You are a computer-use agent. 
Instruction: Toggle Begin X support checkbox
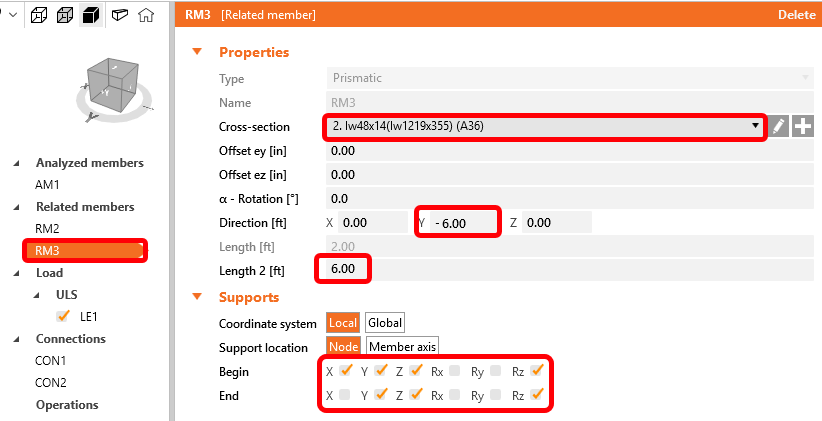345,371
